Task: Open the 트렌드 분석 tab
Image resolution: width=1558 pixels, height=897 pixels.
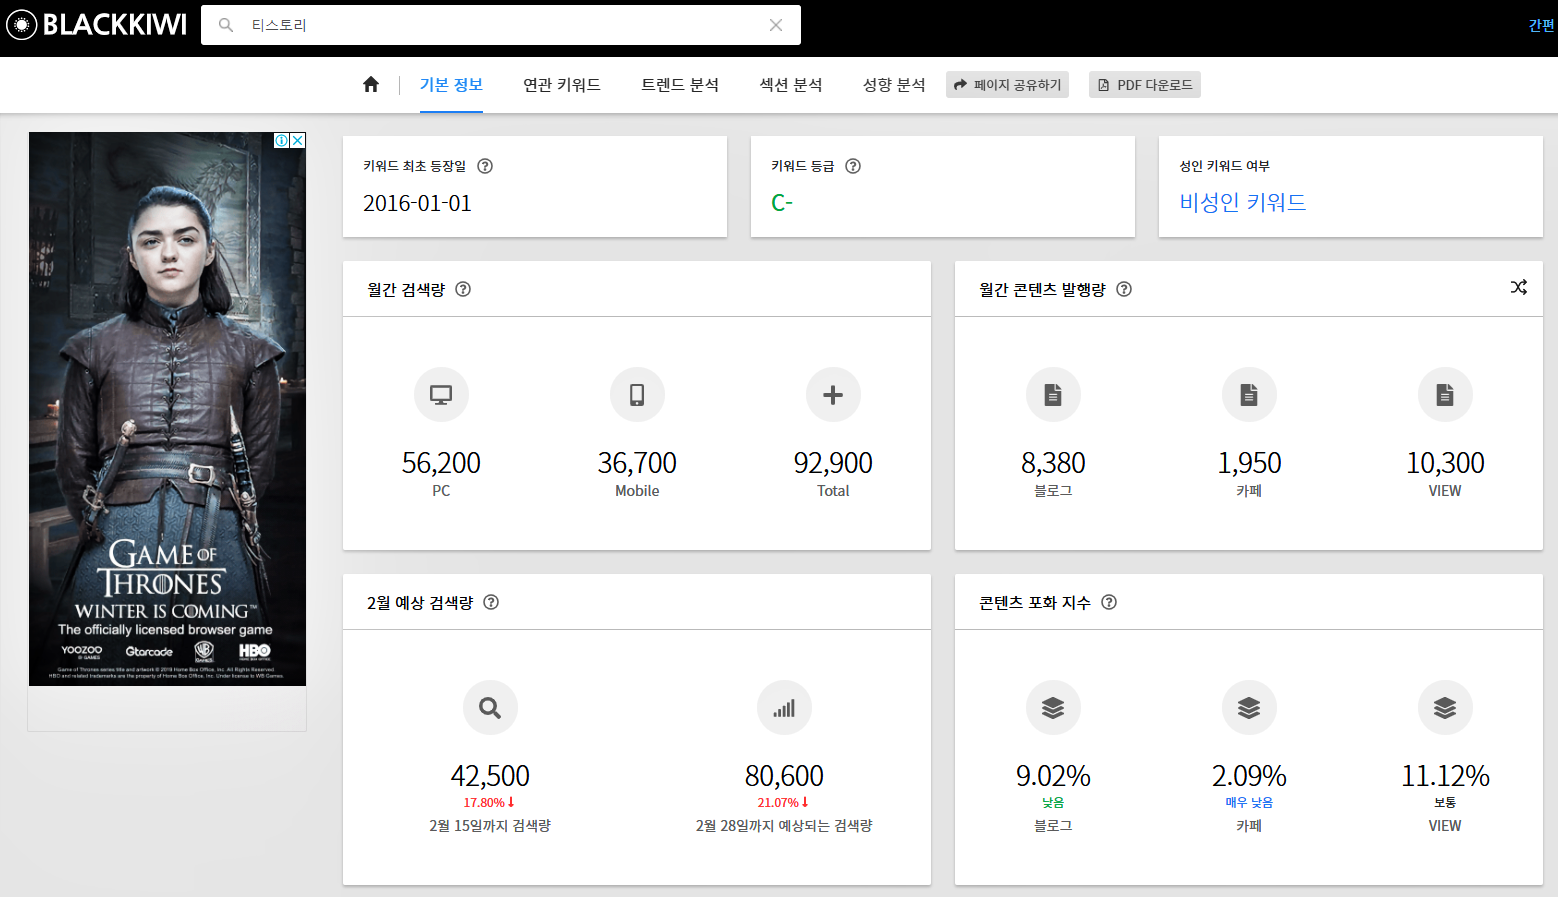Action: [x=680, y=85]
